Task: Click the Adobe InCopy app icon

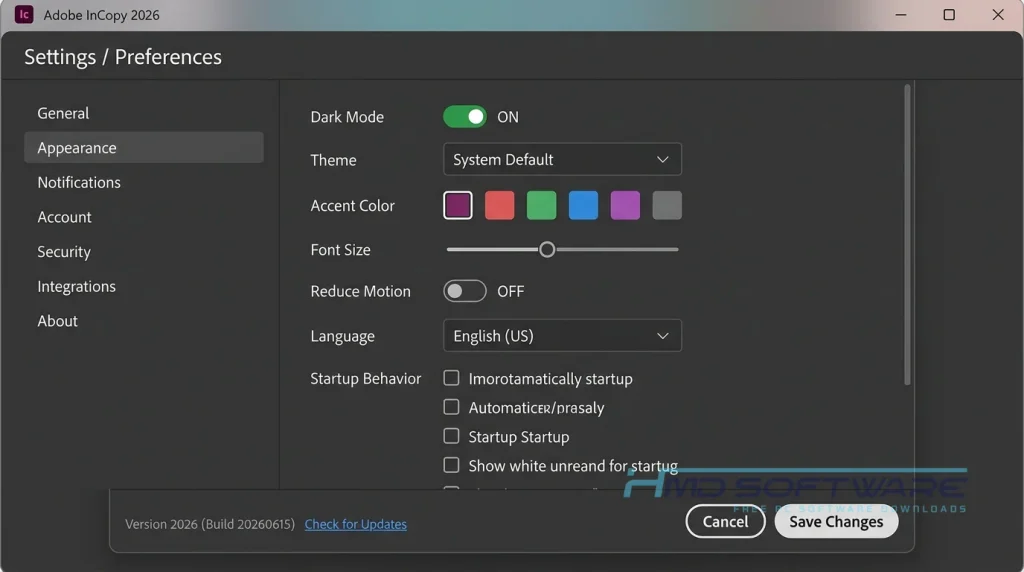Action: coord(24,14)
